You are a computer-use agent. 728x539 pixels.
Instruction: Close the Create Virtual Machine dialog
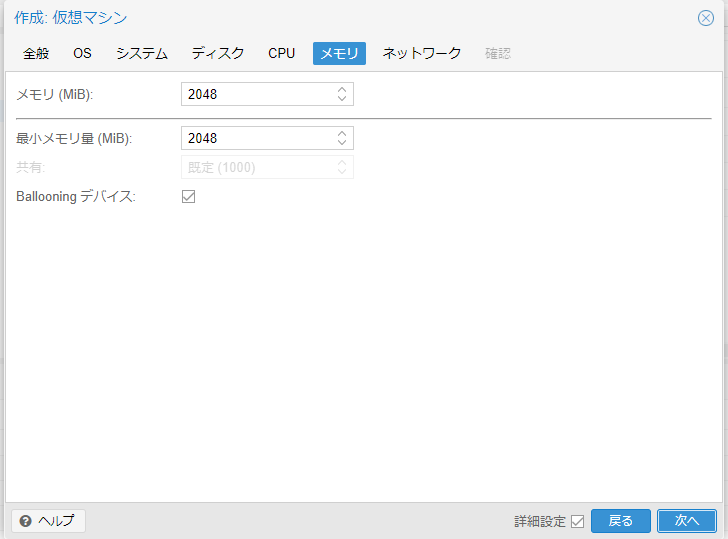(705, 18)
